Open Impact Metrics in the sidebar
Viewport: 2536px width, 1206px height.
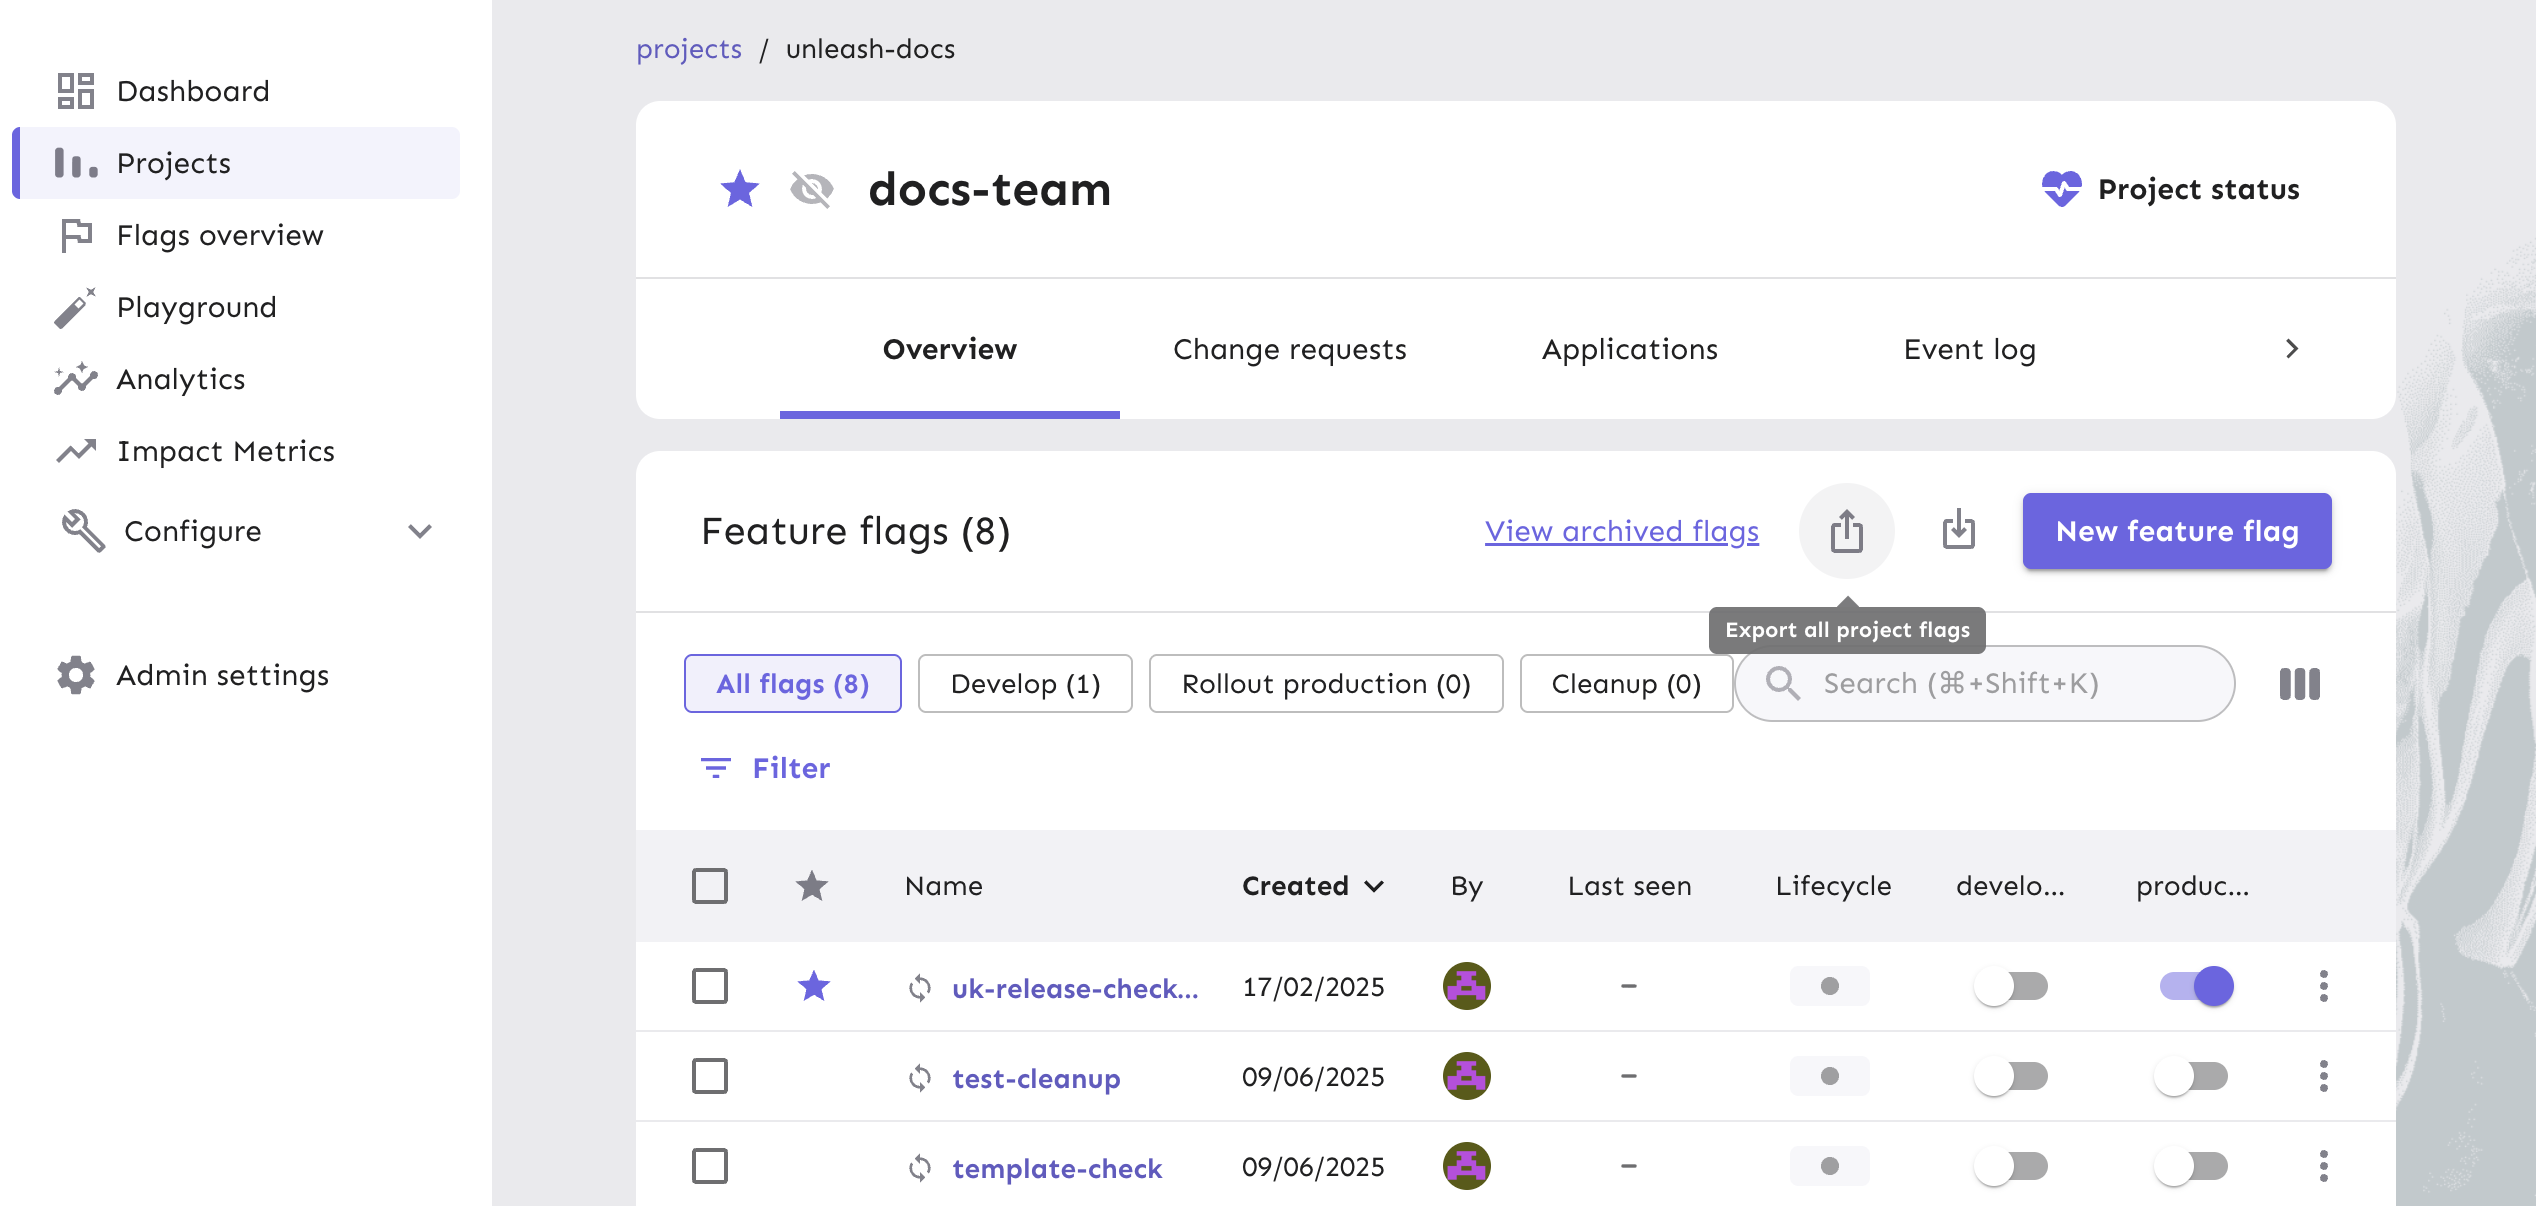pyautogui.click(x=225, y=451)
